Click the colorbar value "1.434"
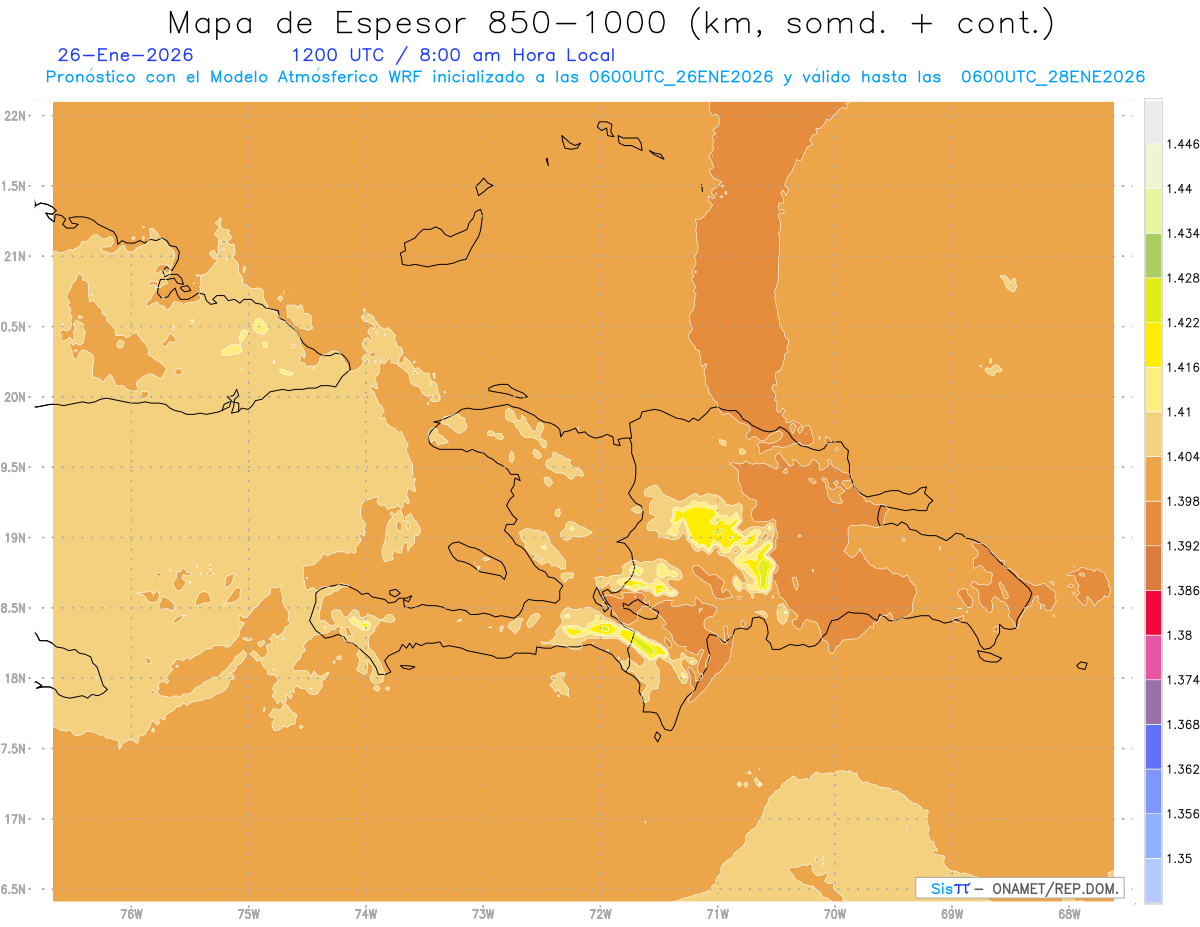This screenshot has height=927, width=1200. point(1185,233)
